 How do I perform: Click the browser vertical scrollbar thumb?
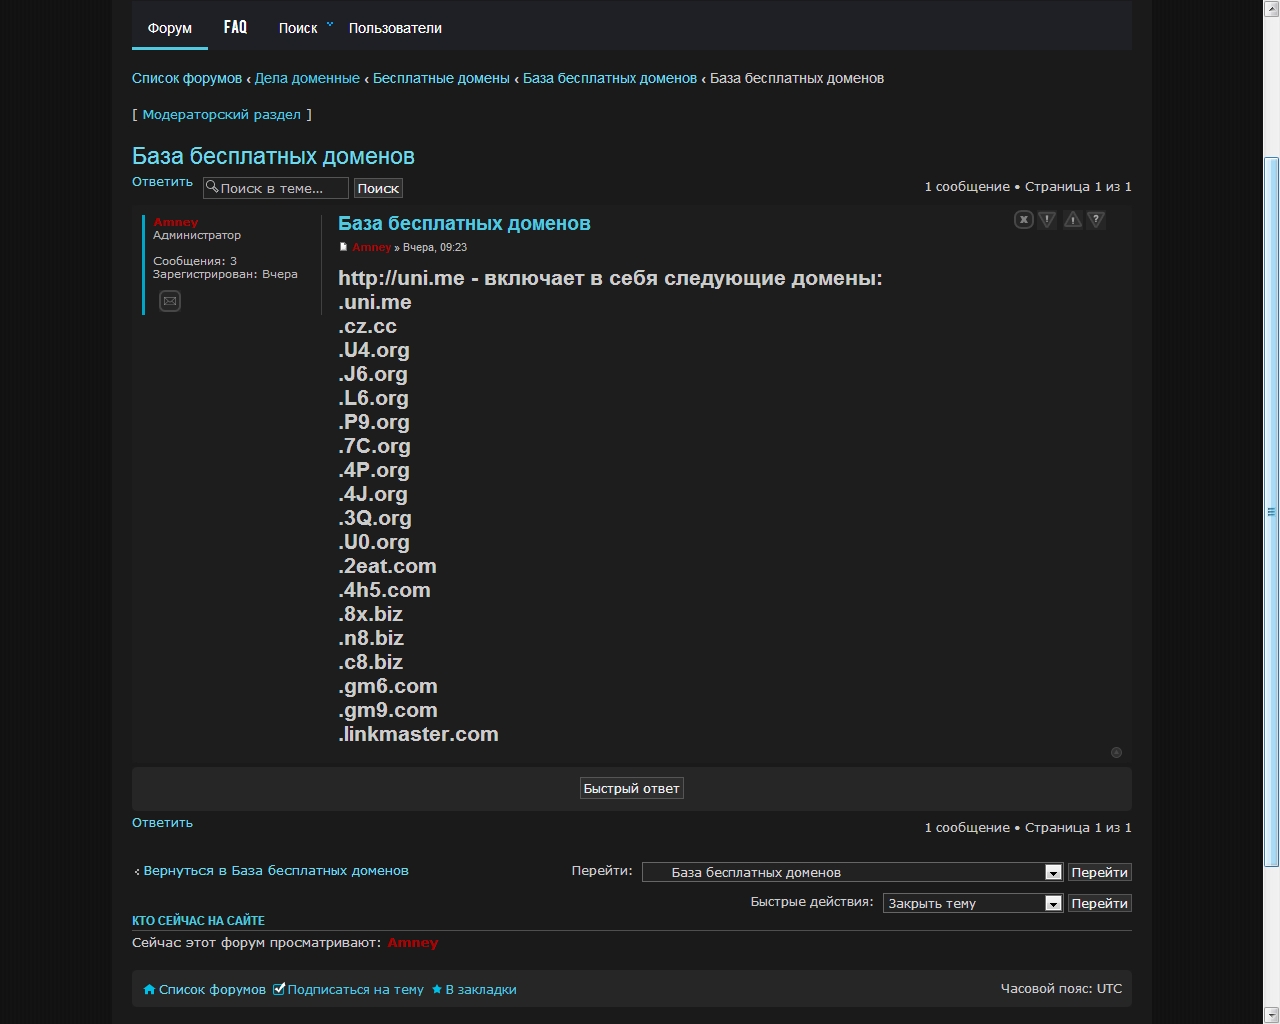pyautogui.click(x=1271, y=510)
